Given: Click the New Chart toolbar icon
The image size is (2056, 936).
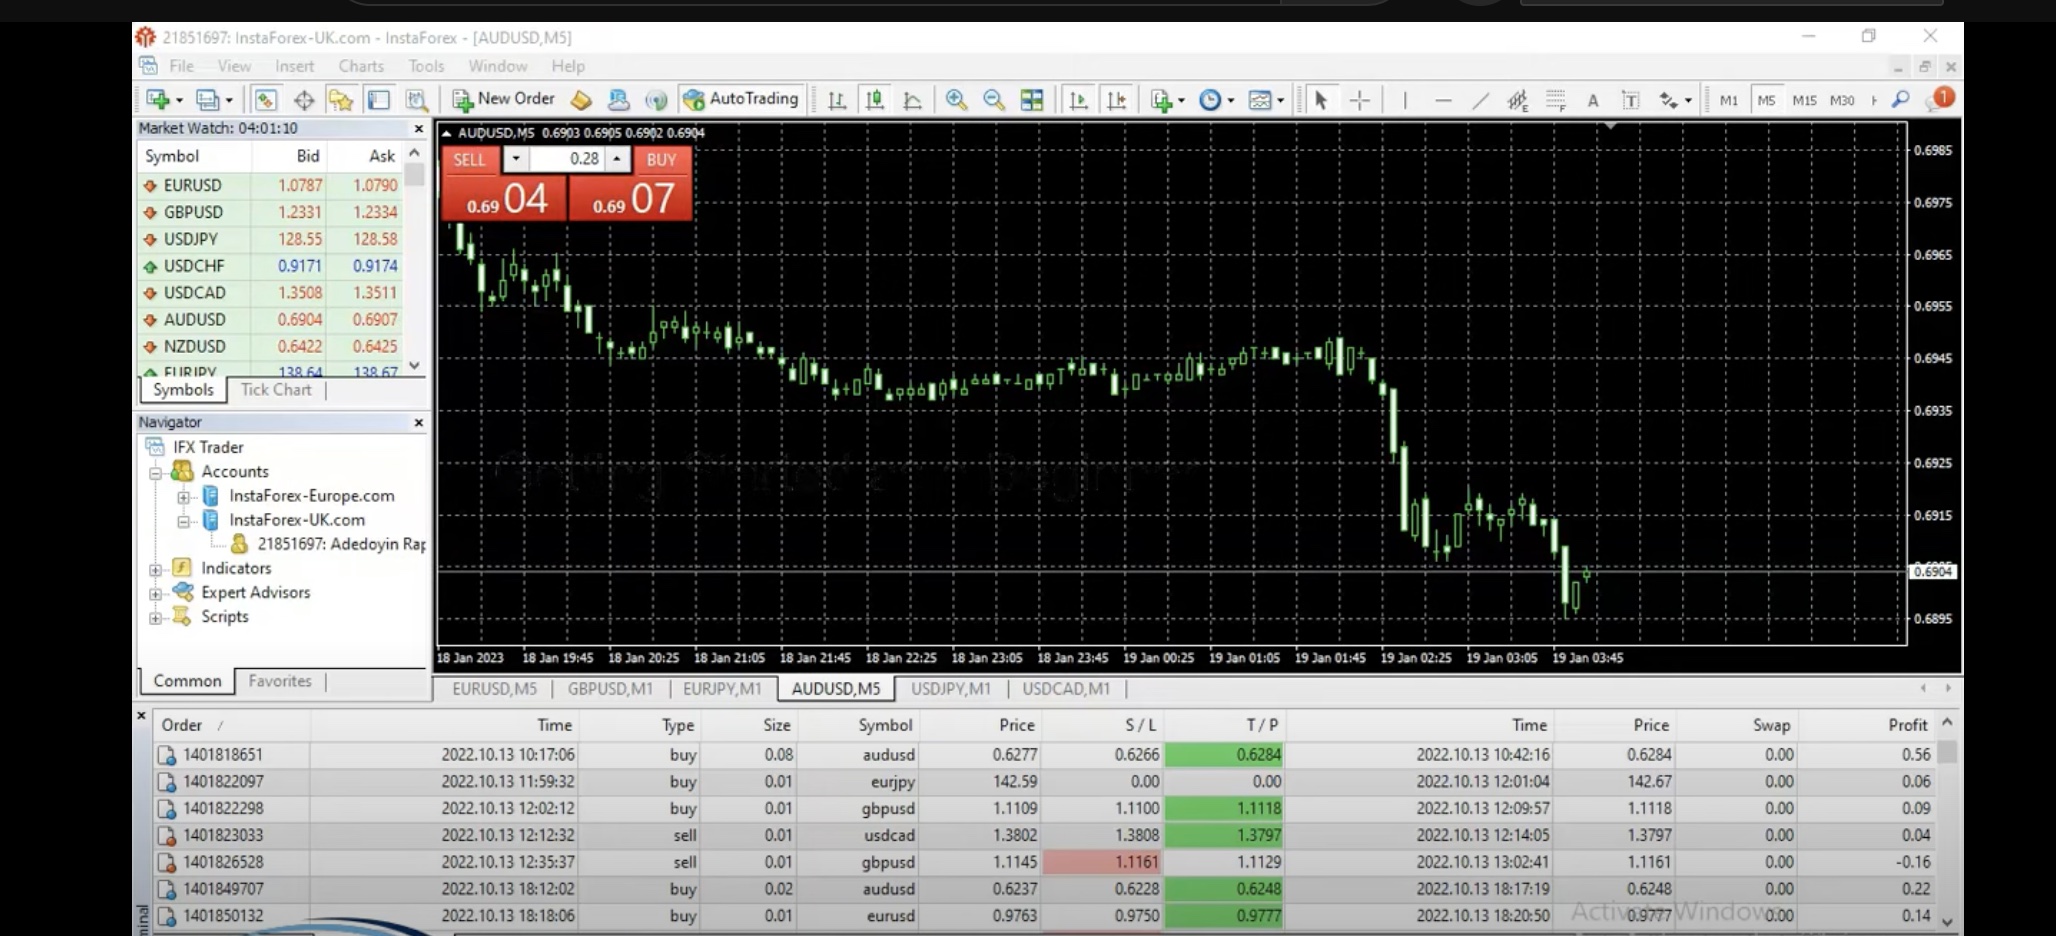Looking at the screenshot, I should click(157, 100).
